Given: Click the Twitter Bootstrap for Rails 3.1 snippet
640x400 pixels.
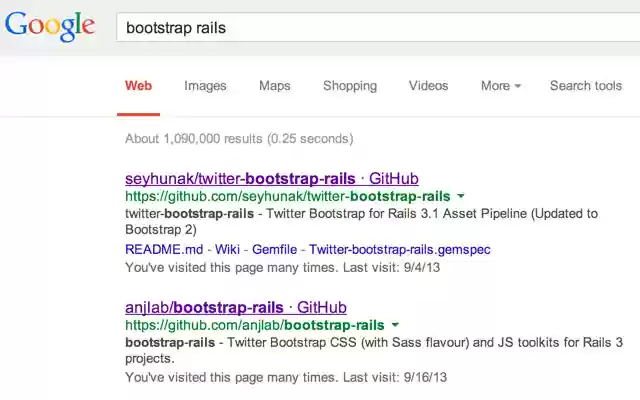Looking at the screenshot, I should click(361, 222).
